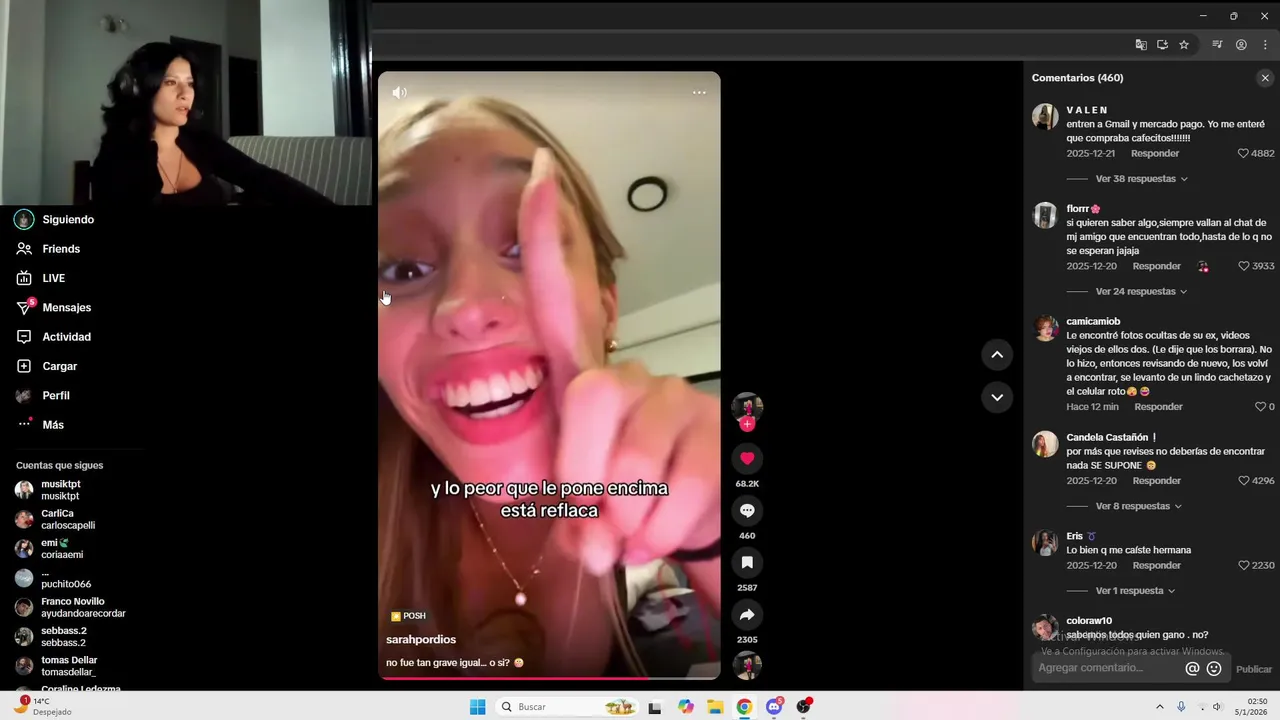This screenshot has width=1280, height=720.
Task: Follow creator via the red plus badge
Action: click(x=747, y=424)
